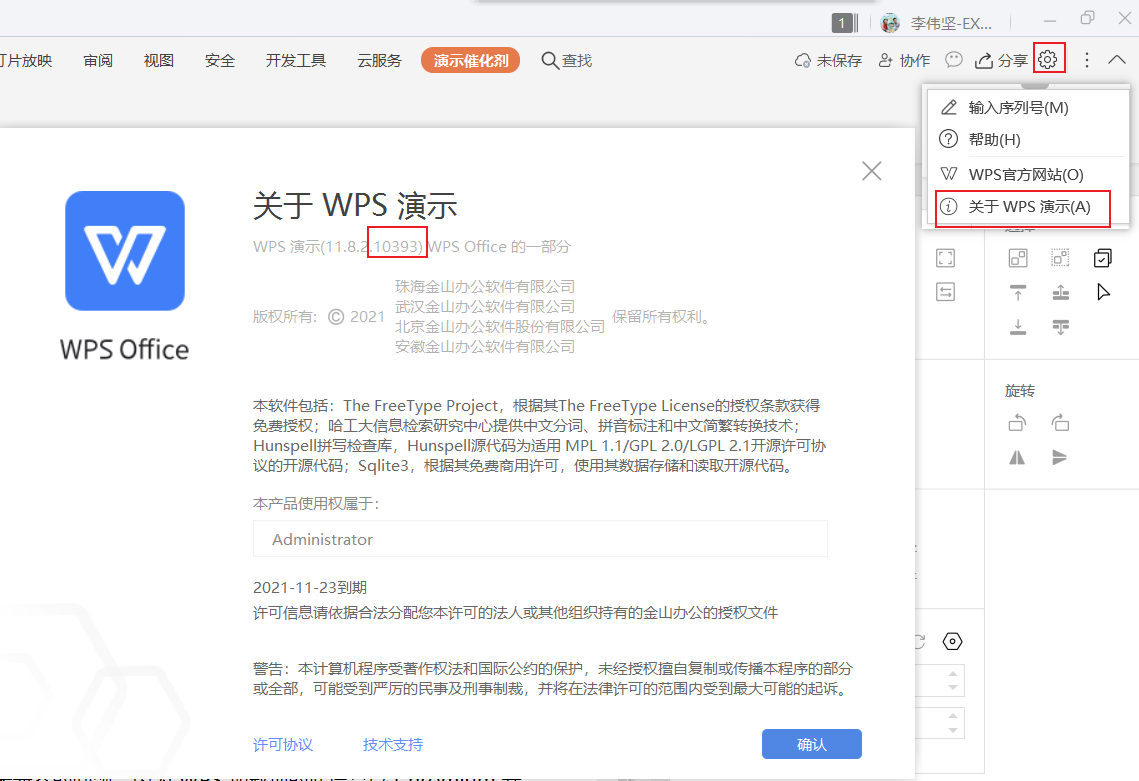
Task: Open the 视图 view tab
Action: [158, 60]
